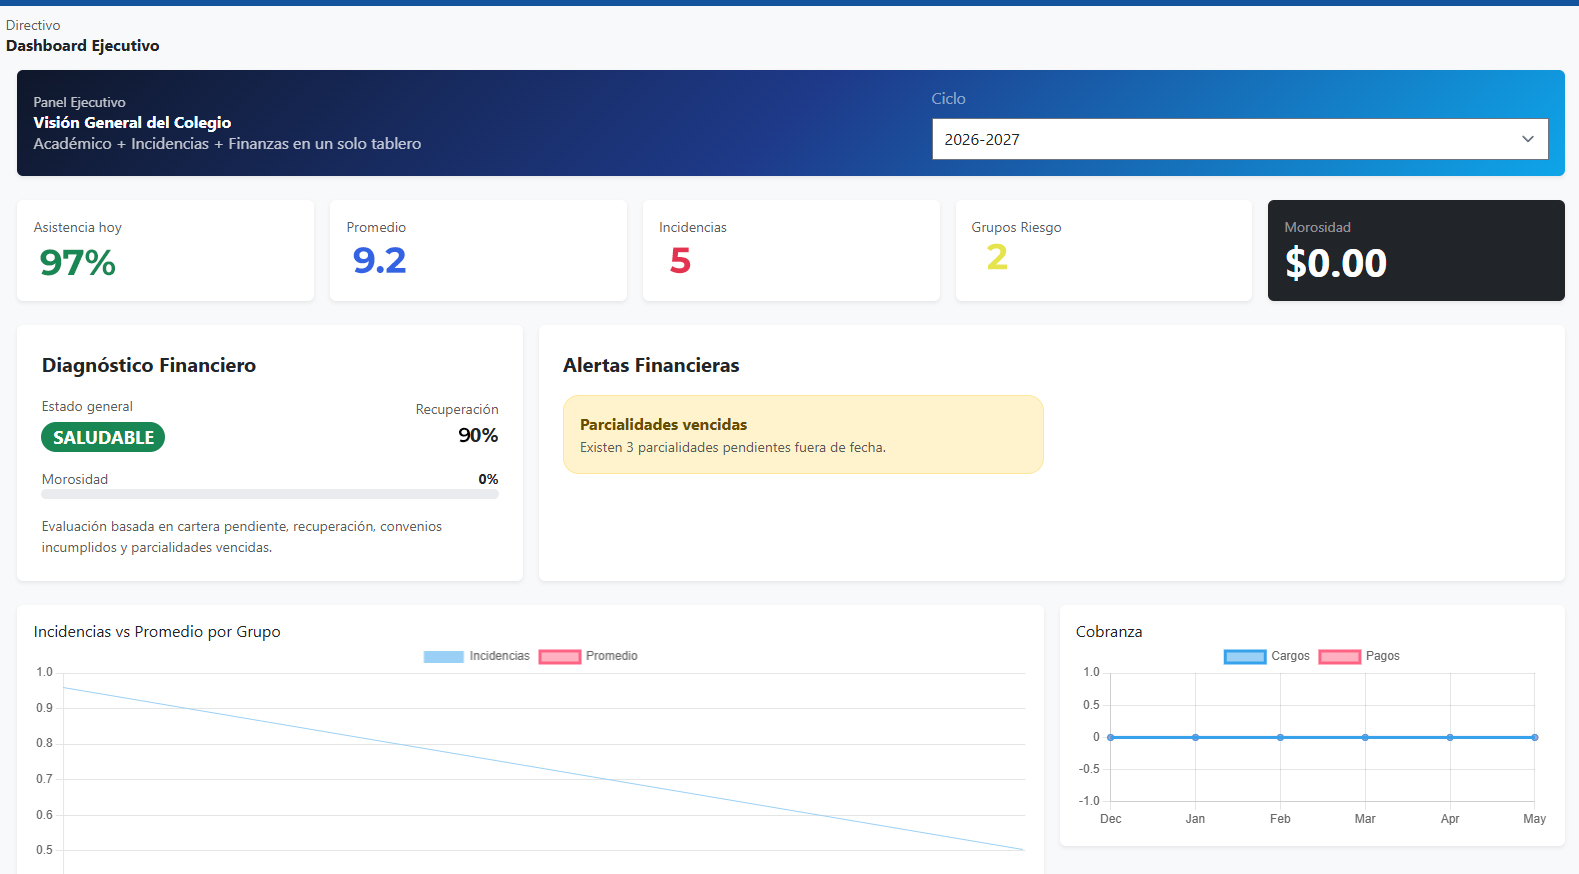1579x874 pixels.
Task: Click the Directivo label above the page title
Action: pyautogui.click(x=33, y=25)
